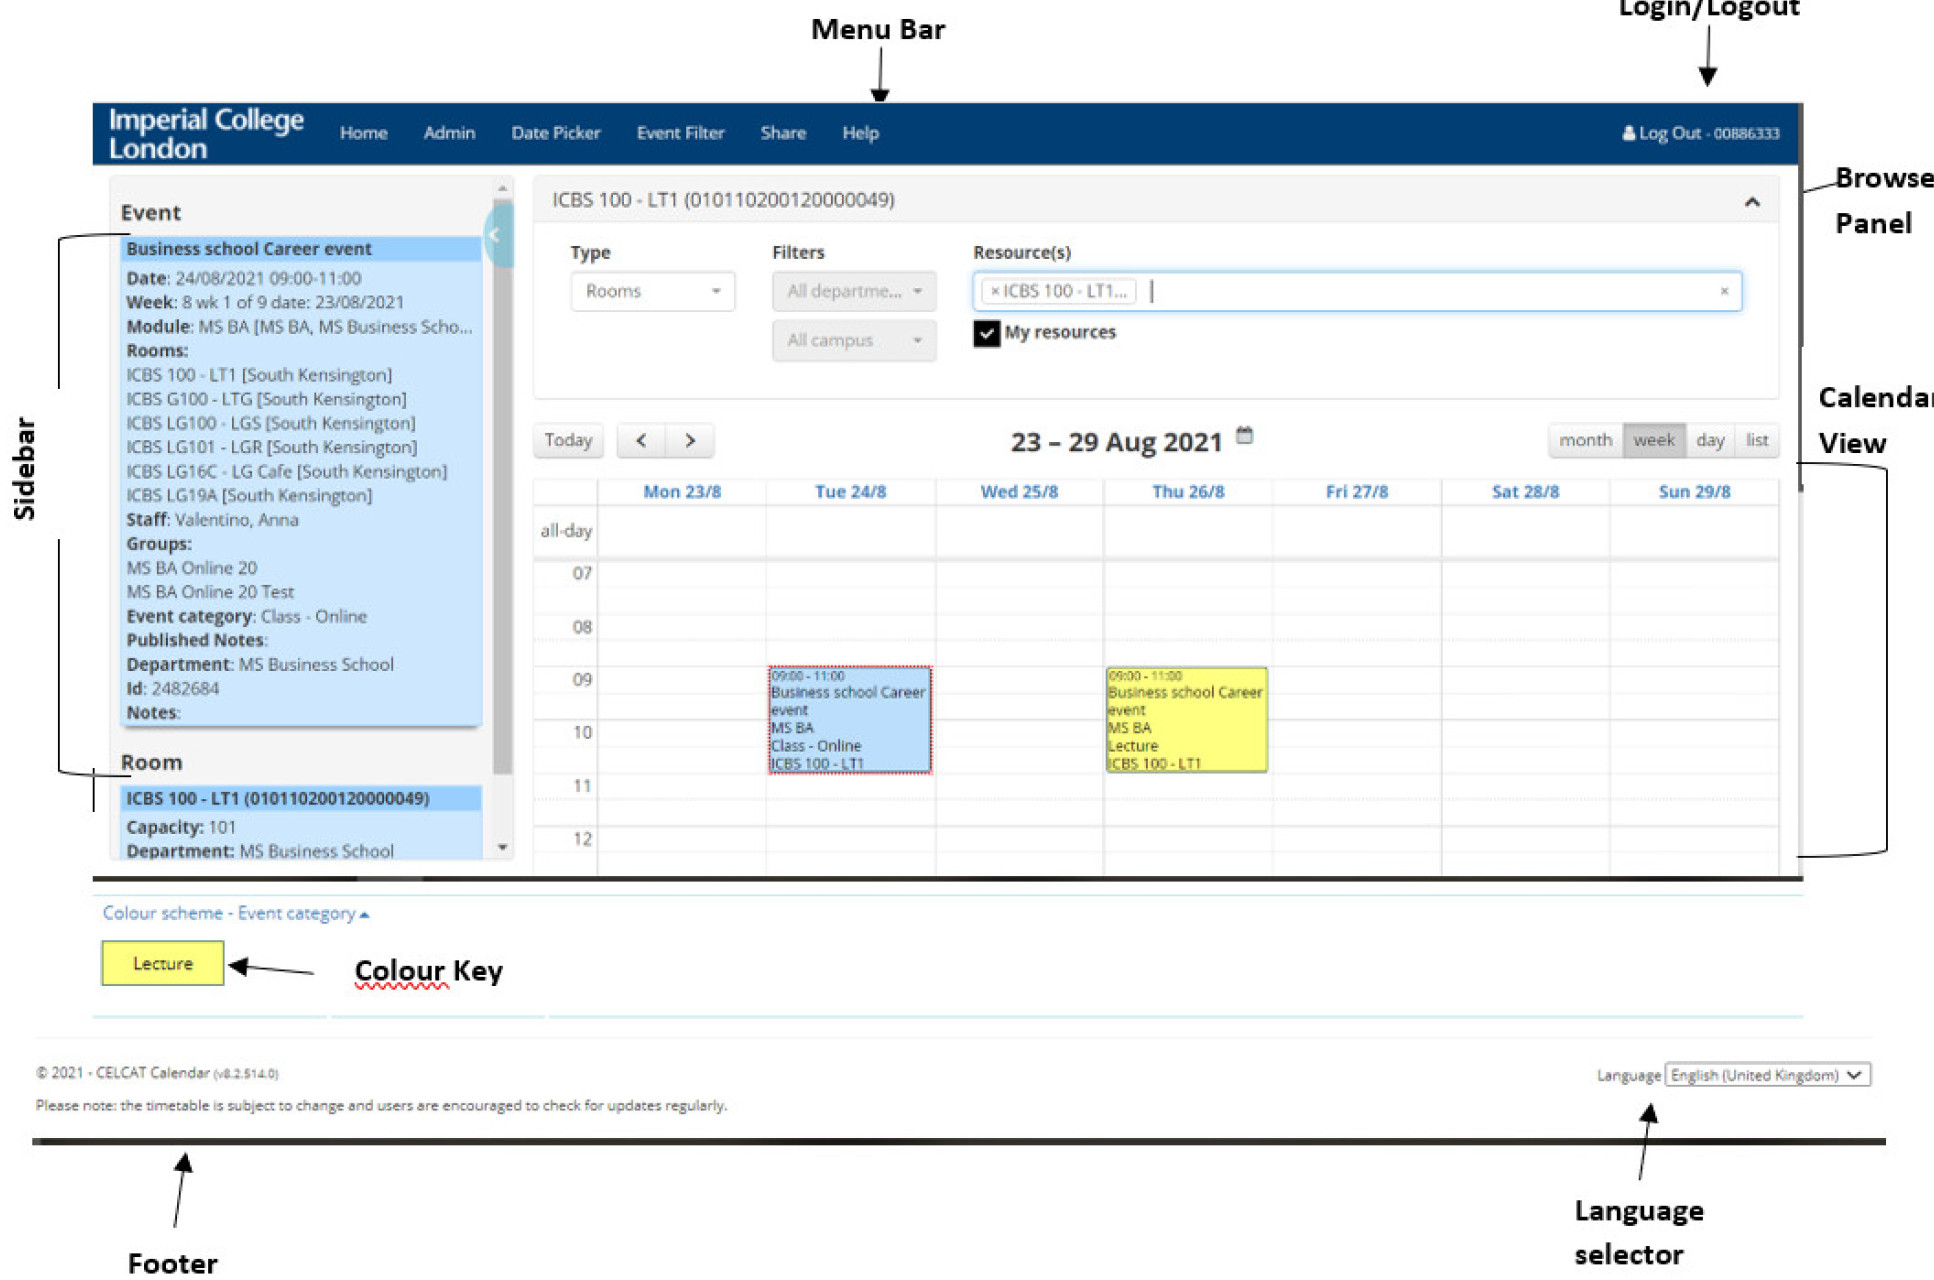
Task: Open the Event Filter menu
Action: pos(680,133)
